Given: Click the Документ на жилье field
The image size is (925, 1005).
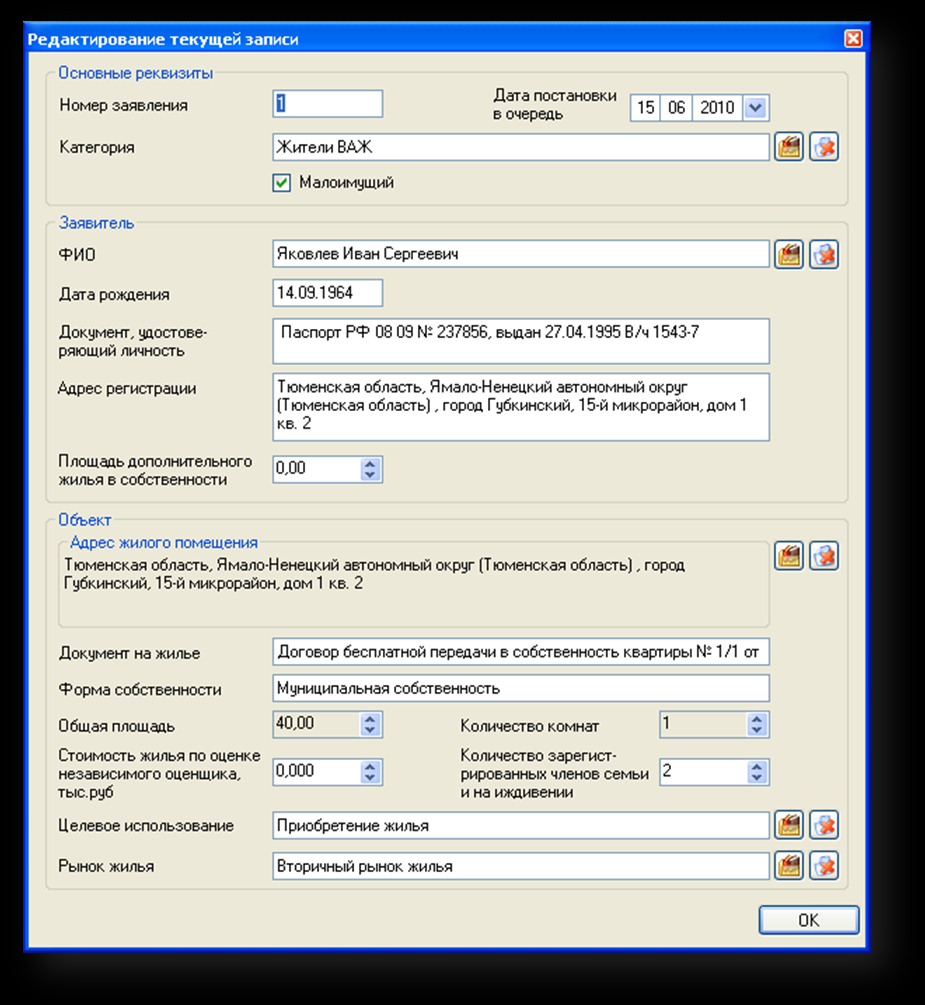Looking at the screenshot, I should point(521,652).
